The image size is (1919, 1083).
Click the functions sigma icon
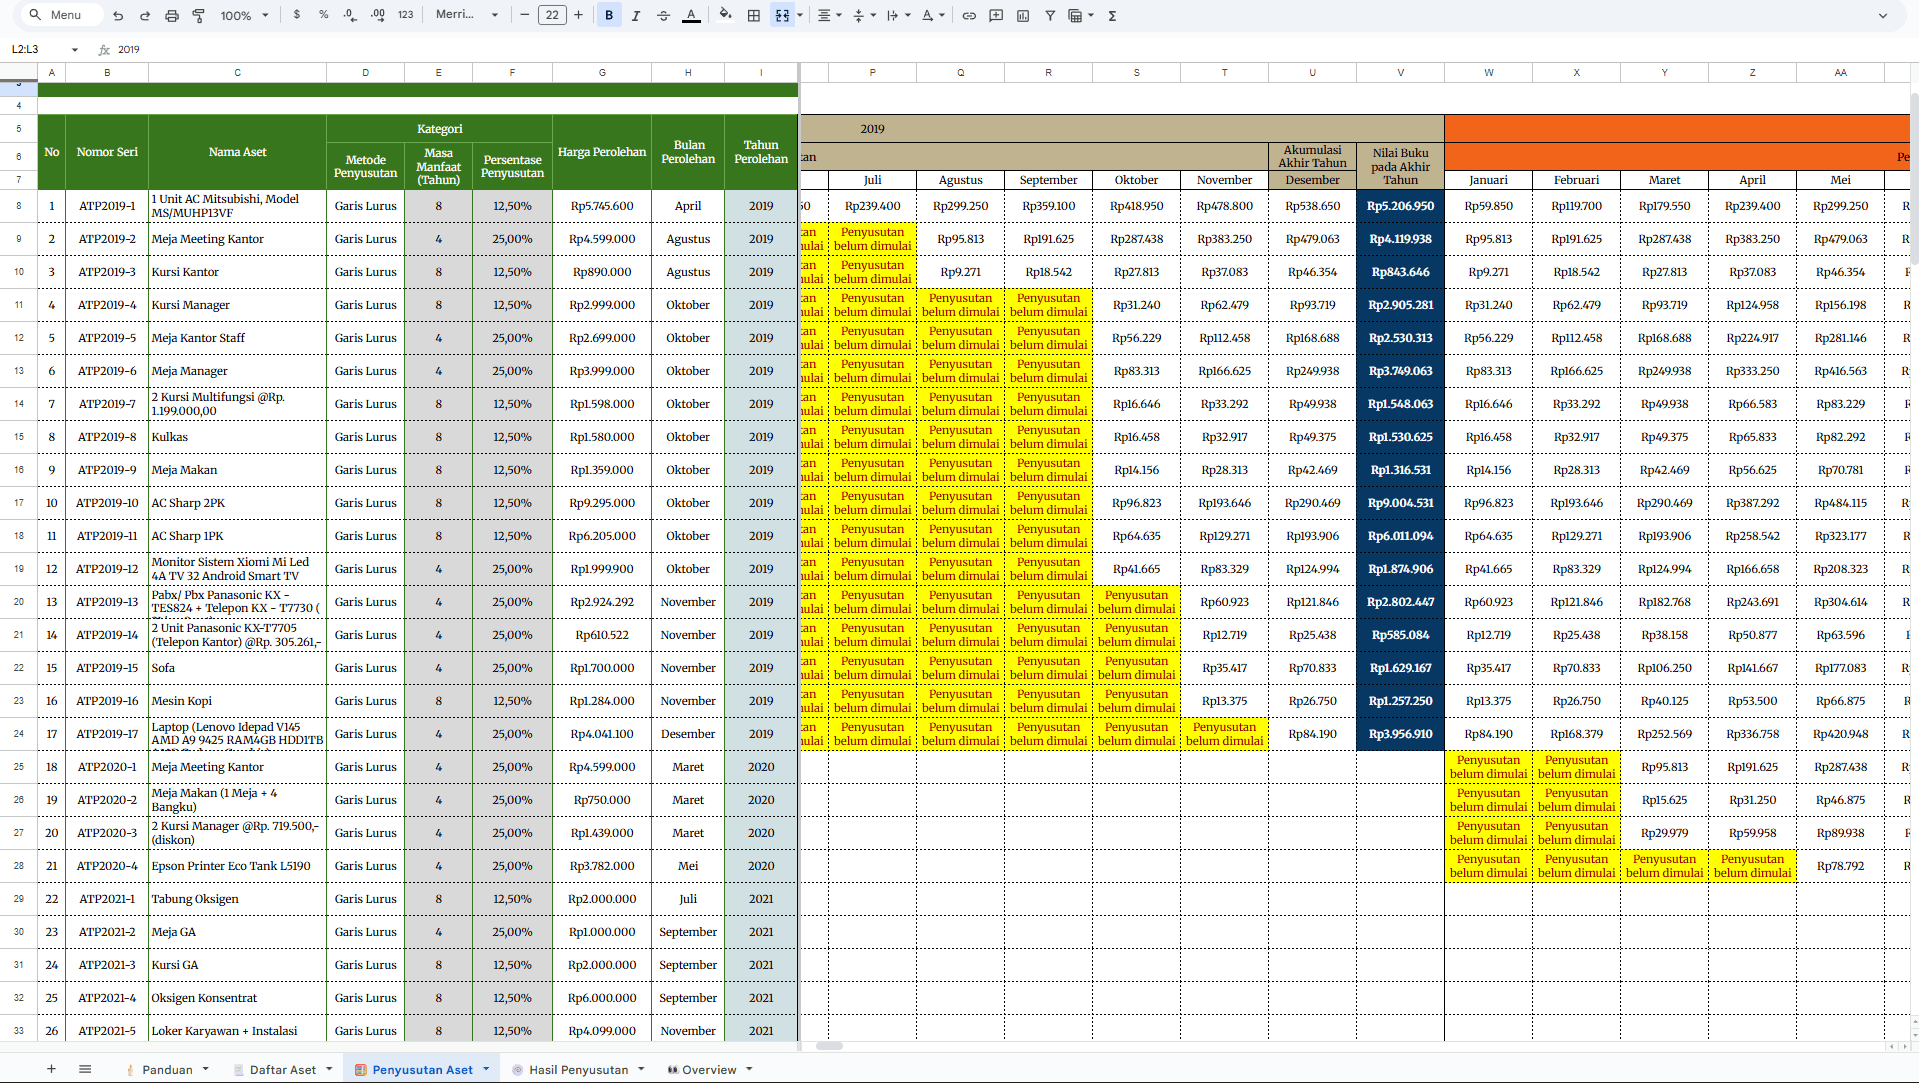tap(1112, 16)
